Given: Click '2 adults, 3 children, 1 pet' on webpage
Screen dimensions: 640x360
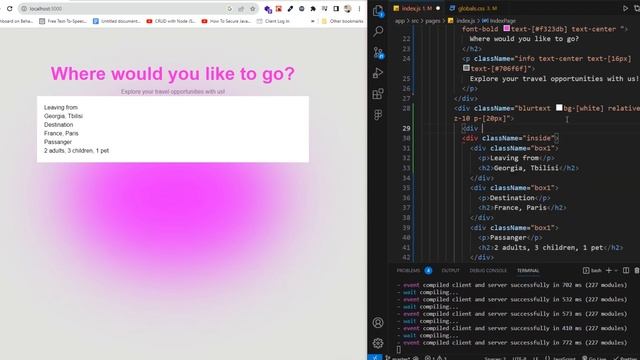Looking at the screenshot, I should click(x=76, y=151).
